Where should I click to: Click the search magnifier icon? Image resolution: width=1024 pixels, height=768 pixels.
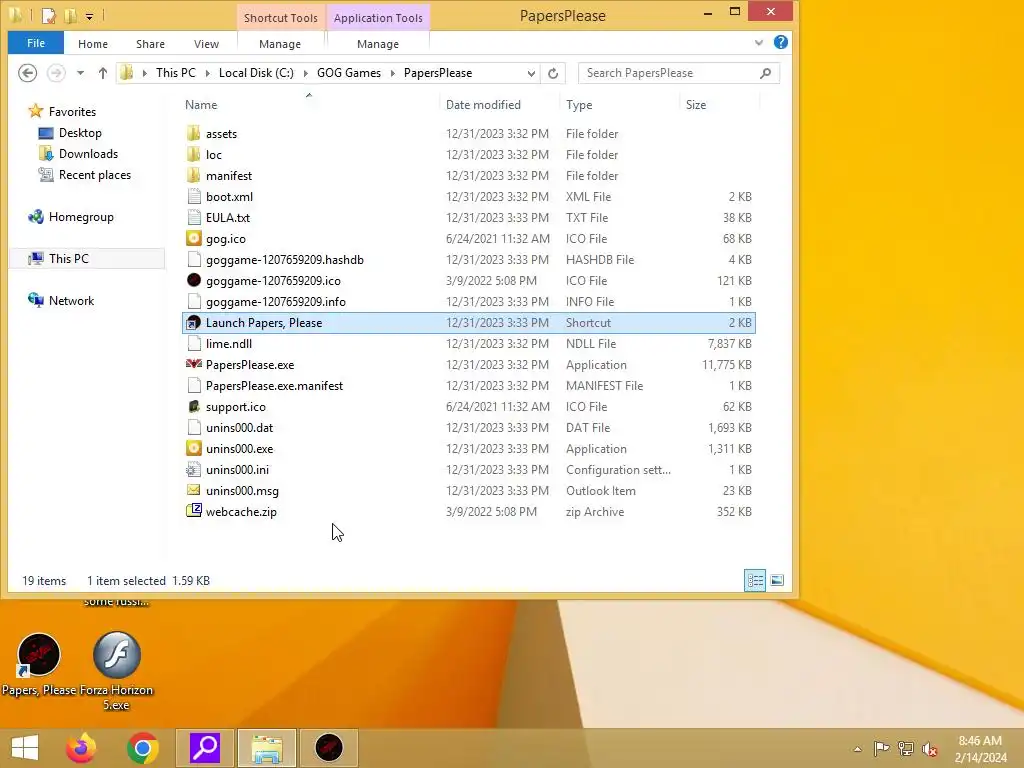(765, 73)
